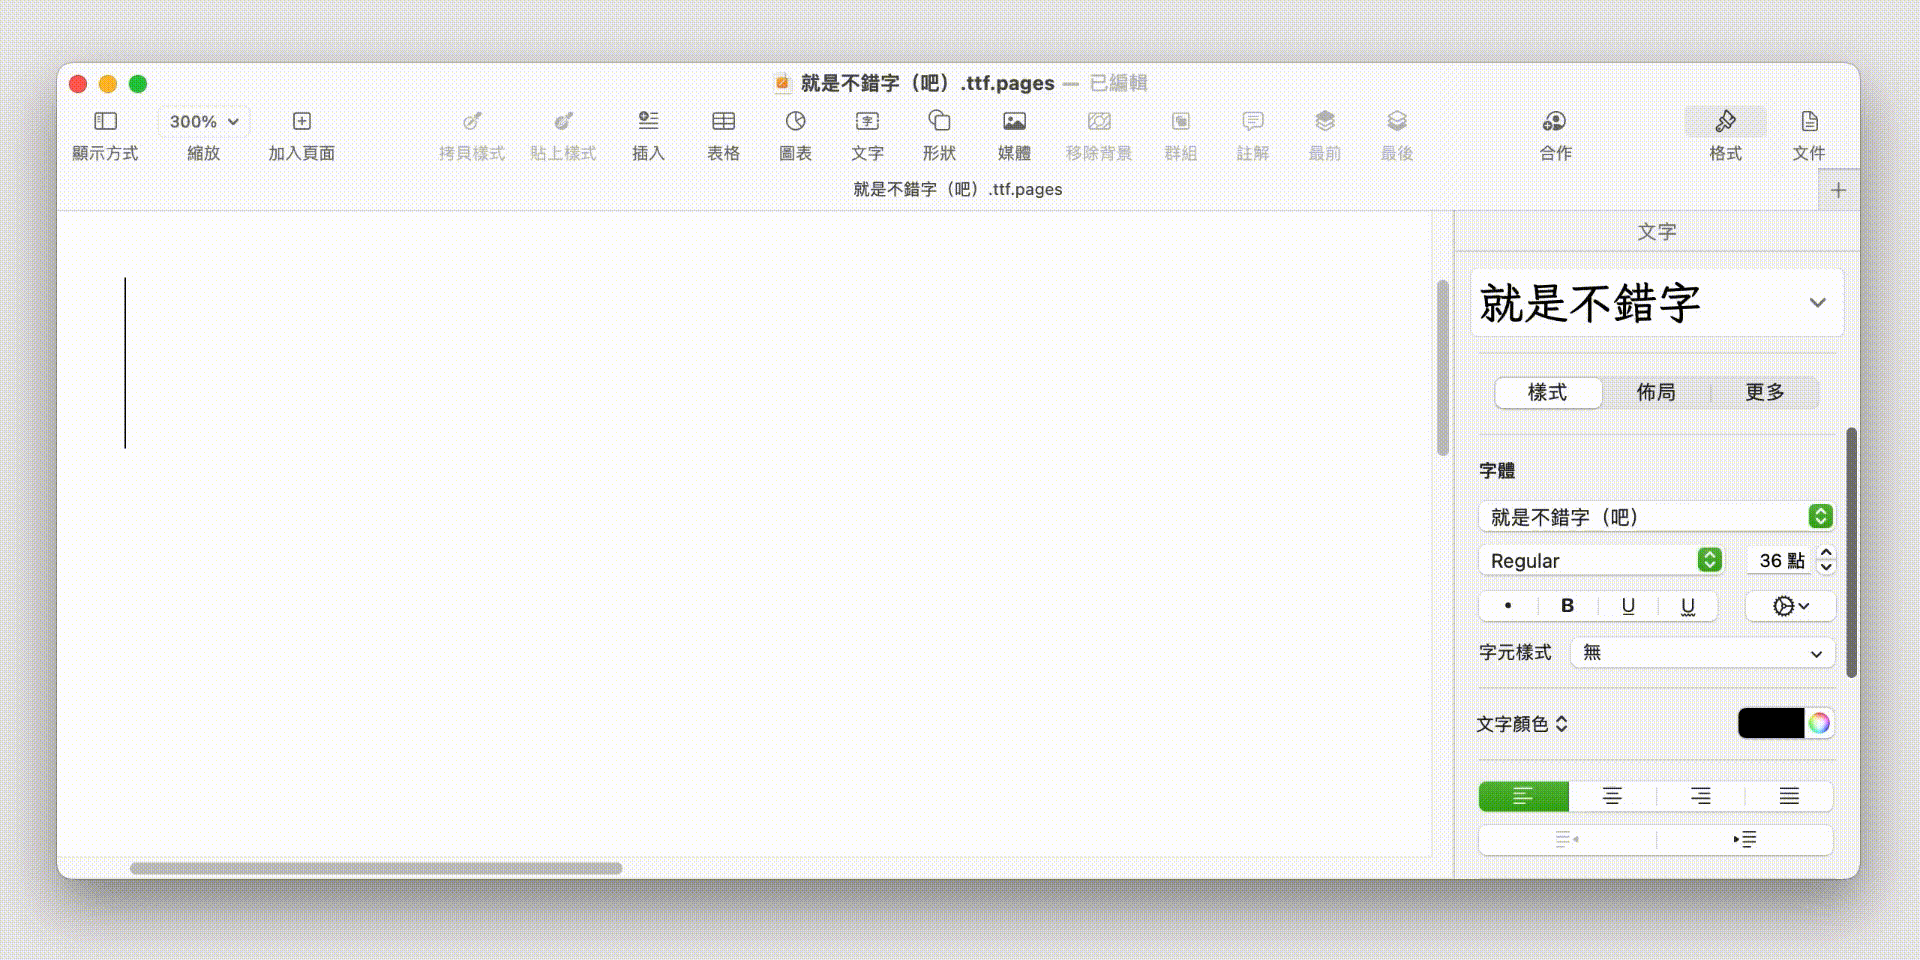The height and width of the screenshot is (960, 1920).
Task: Open the Regular font weight dropdown
Action: click(x=1600, y=560)
